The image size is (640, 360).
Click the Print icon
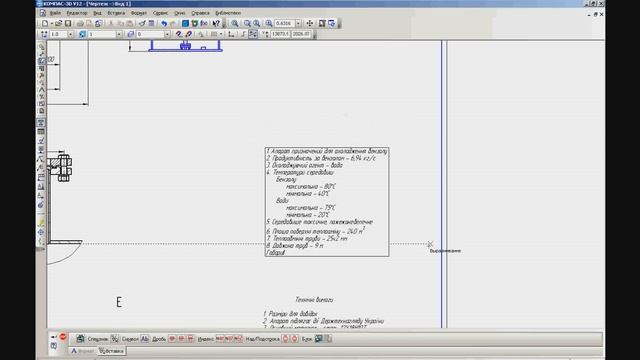tap(80, 24)
